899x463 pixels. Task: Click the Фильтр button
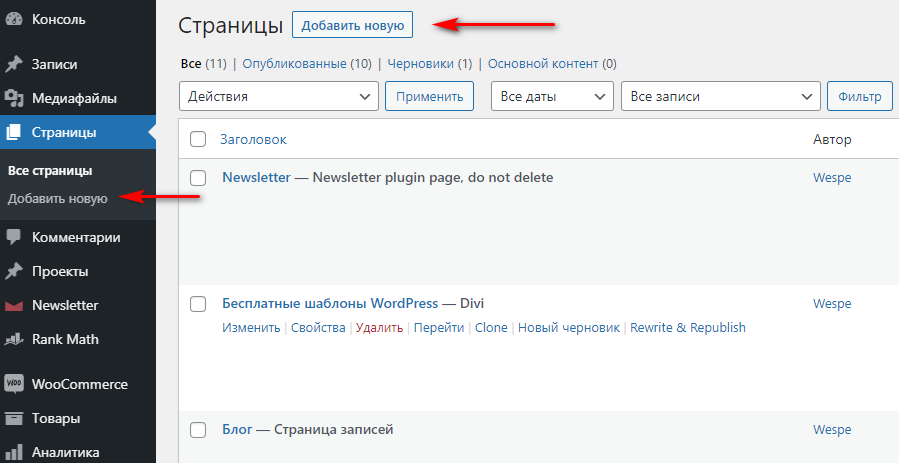[x=860, y=96]
